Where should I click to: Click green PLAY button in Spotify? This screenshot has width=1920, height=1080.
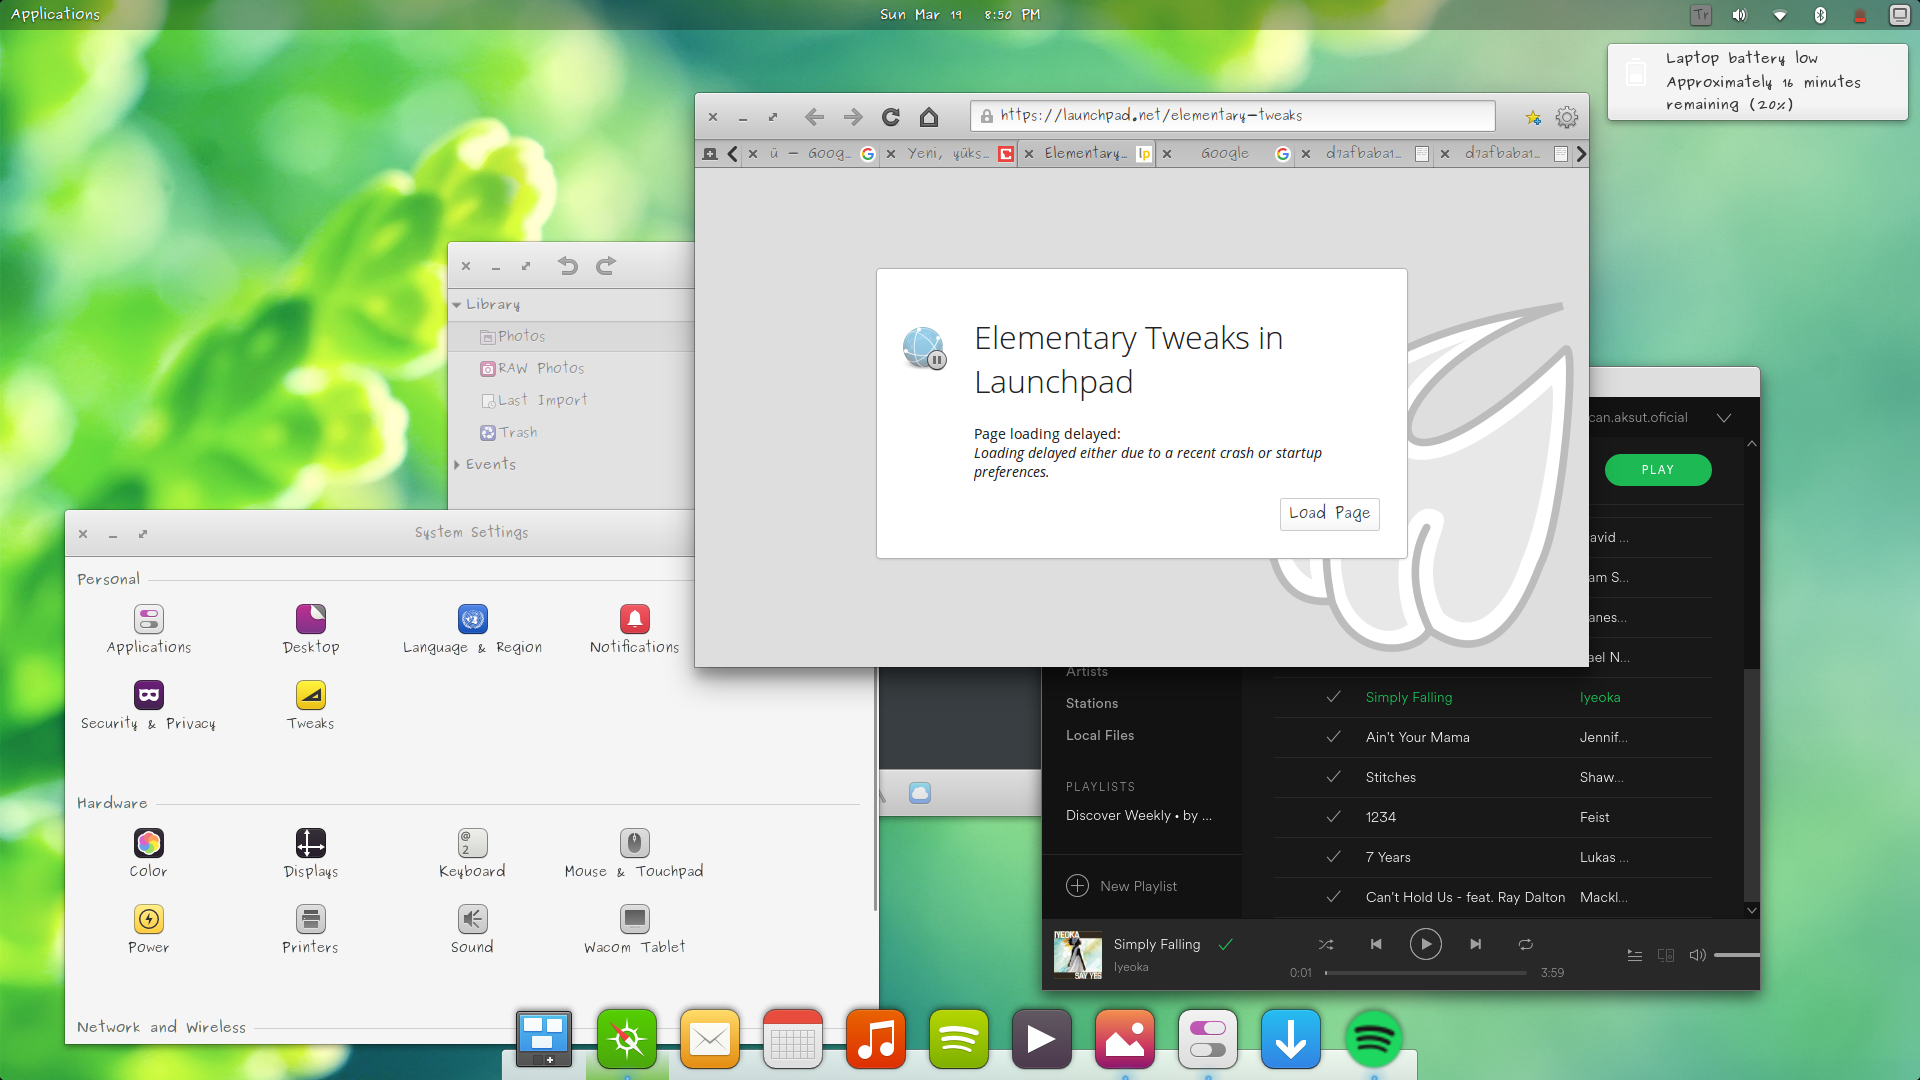[x=1658, y=470]
